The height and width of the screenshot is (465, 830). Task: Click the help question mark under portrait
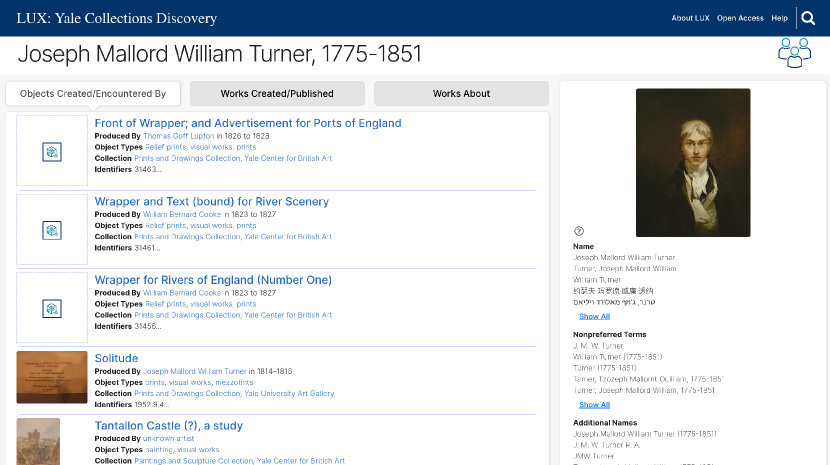click(579, 231)
